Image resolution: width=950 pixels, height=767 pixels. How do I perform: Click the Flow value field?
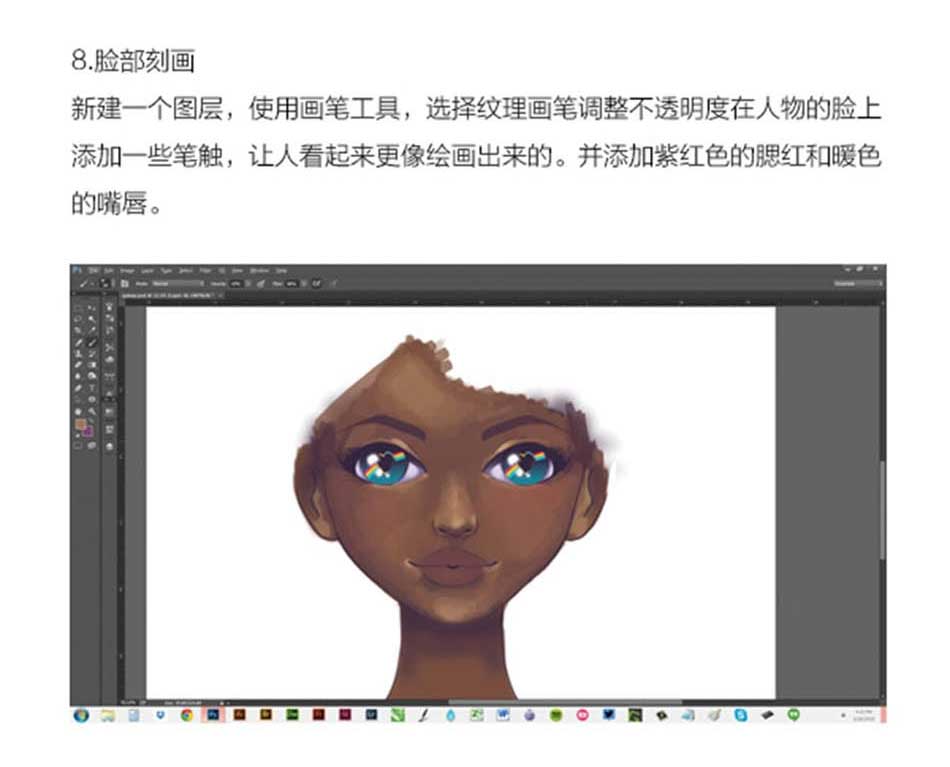pos(292,283)
